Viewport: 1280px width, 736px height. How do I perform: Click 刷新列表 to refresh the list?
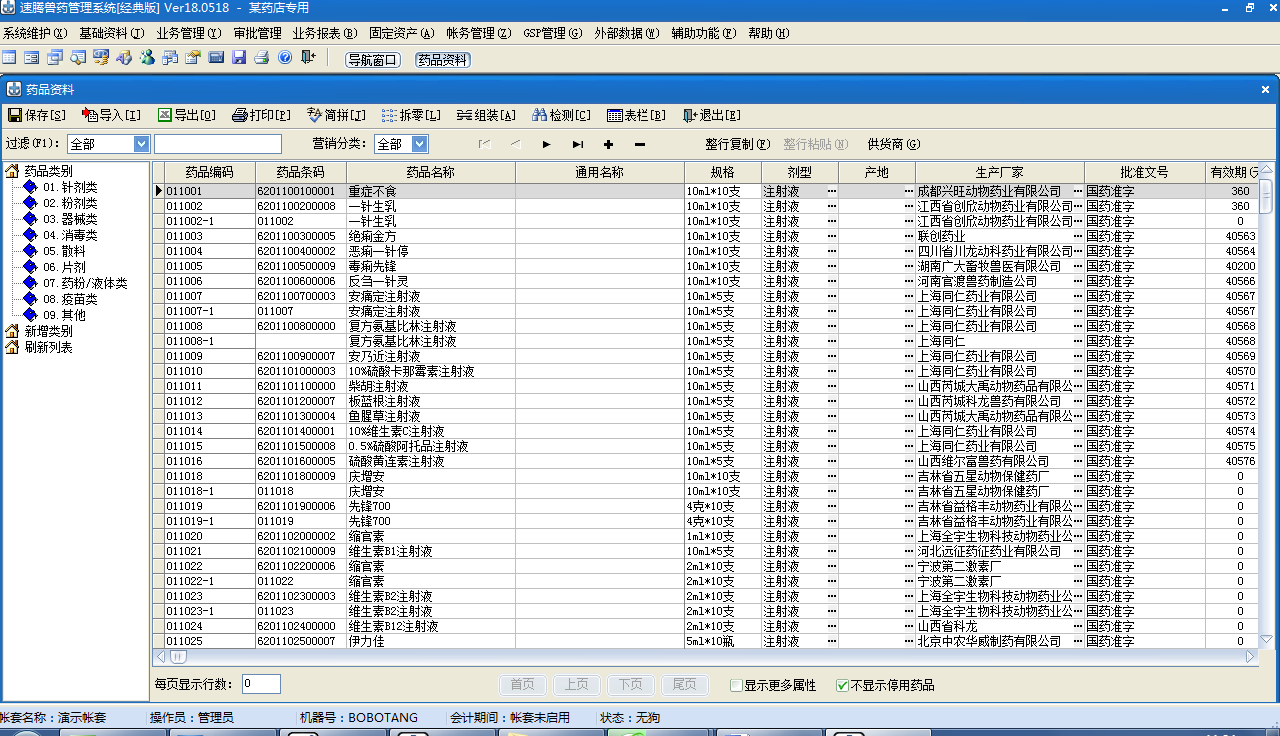pyautogui.click(x=48, y=347)
